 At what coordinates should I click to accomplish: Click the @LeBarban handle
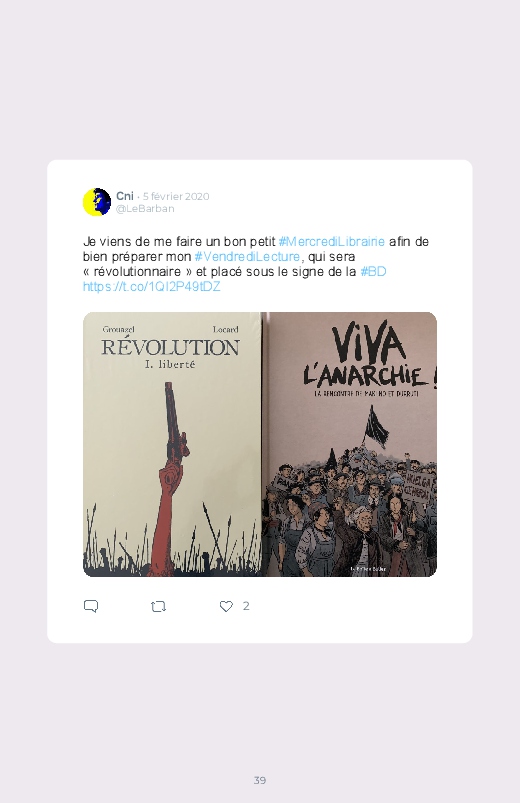[145, 208]
